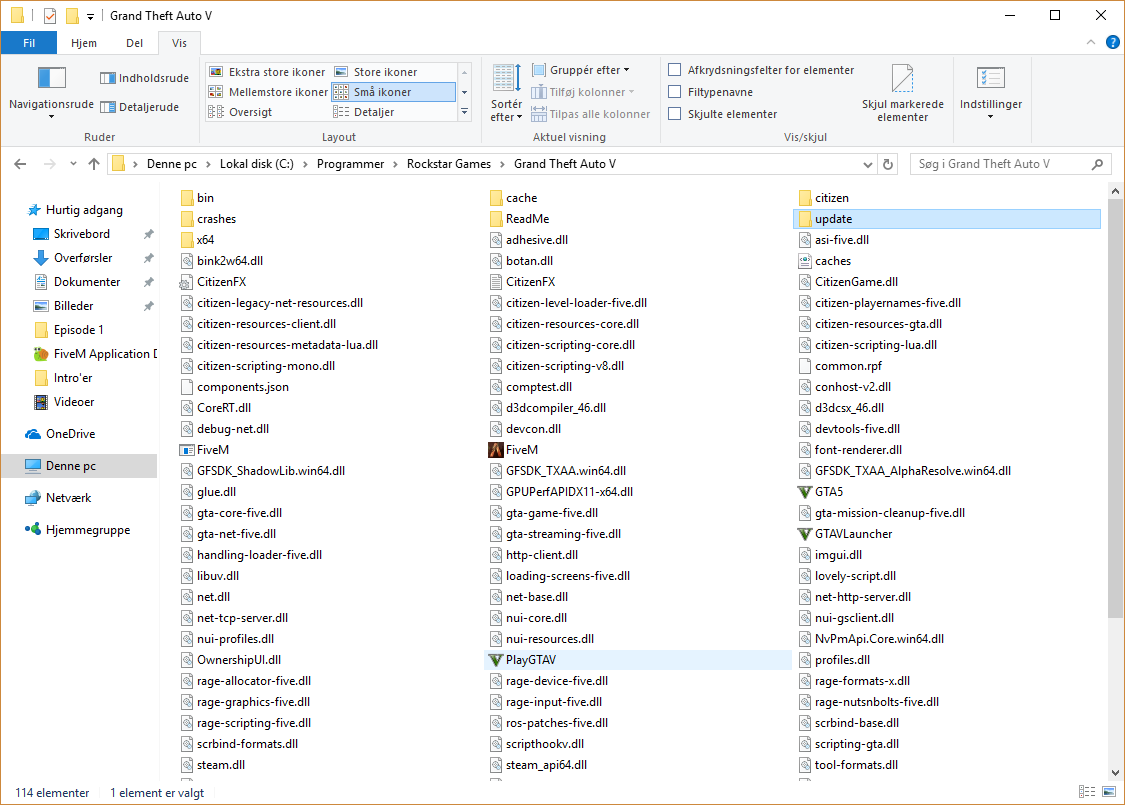Collapse the ribbon with the chevron
This screenshot has height=805, width=1125.
[1091, 42]
